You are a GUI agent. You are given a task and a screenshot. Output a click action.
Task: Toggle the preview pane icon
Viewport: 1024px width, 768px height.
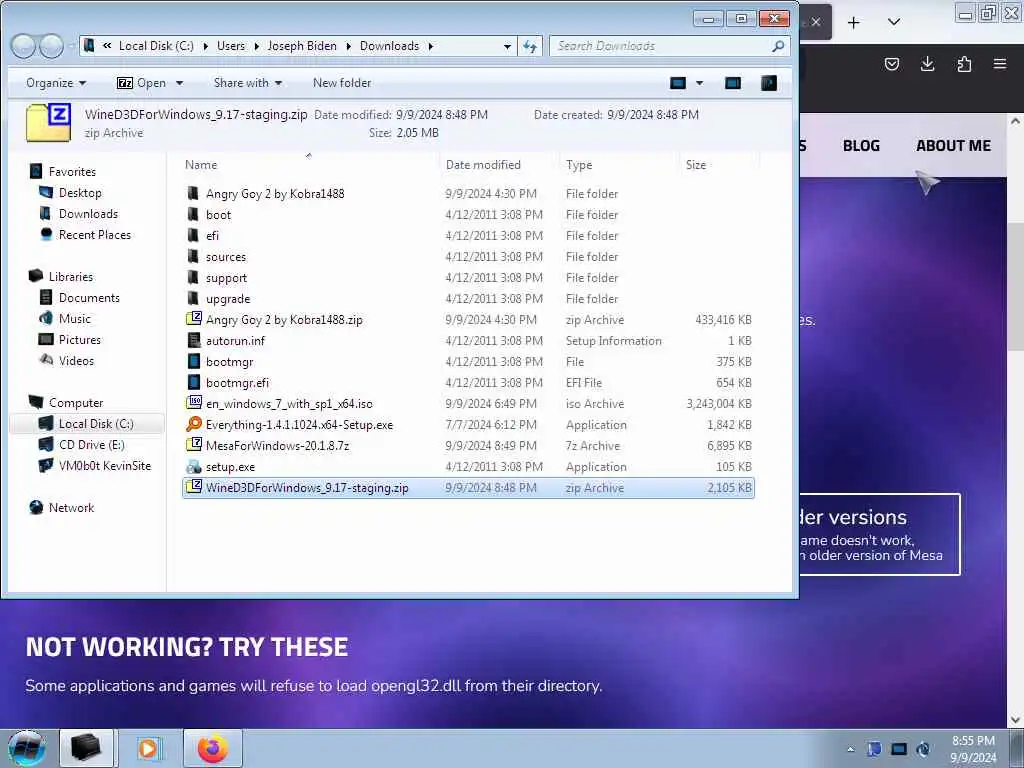pos(733,83)
